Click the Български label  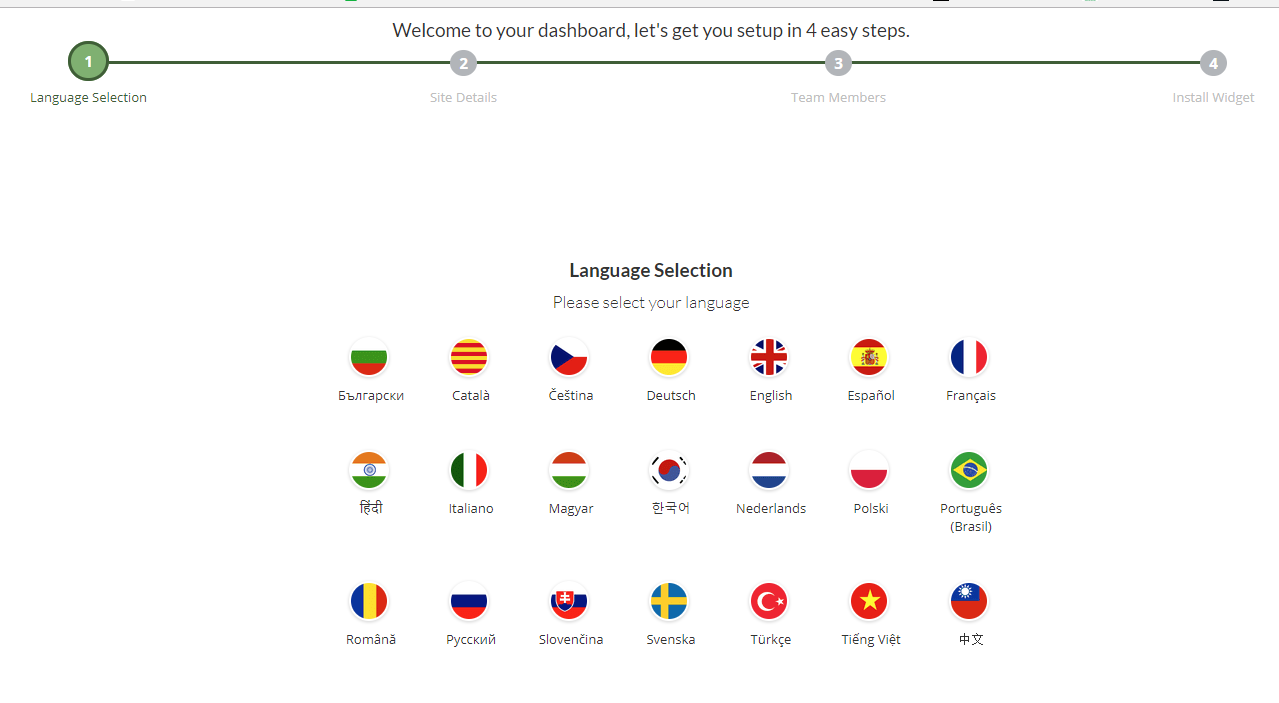coord(371,396)
